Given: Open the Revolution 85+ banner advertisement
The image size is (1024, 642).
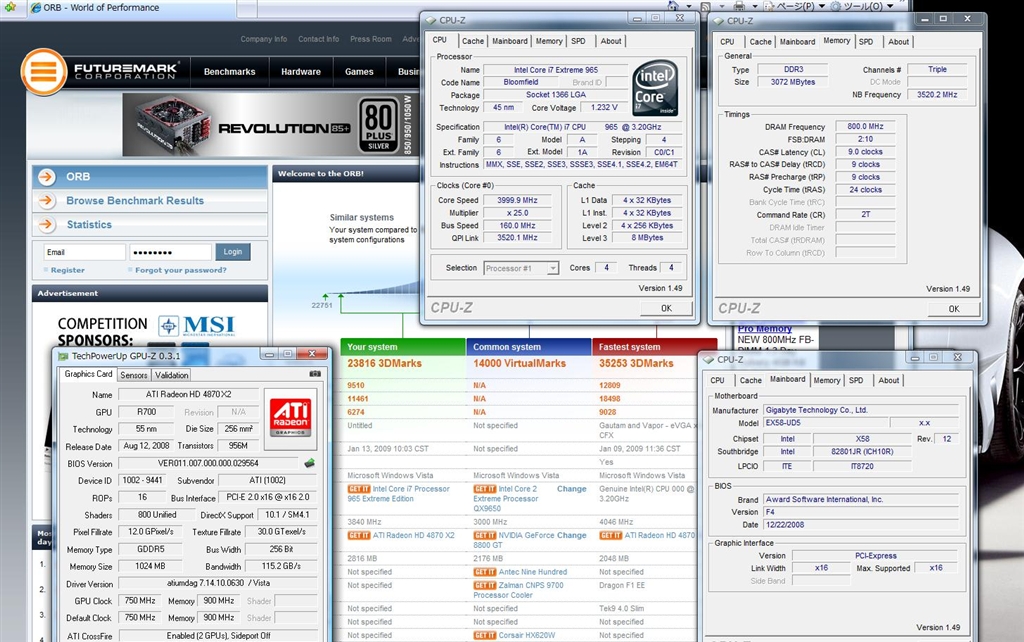Looking at the screenshot, I should pos(269,124).
